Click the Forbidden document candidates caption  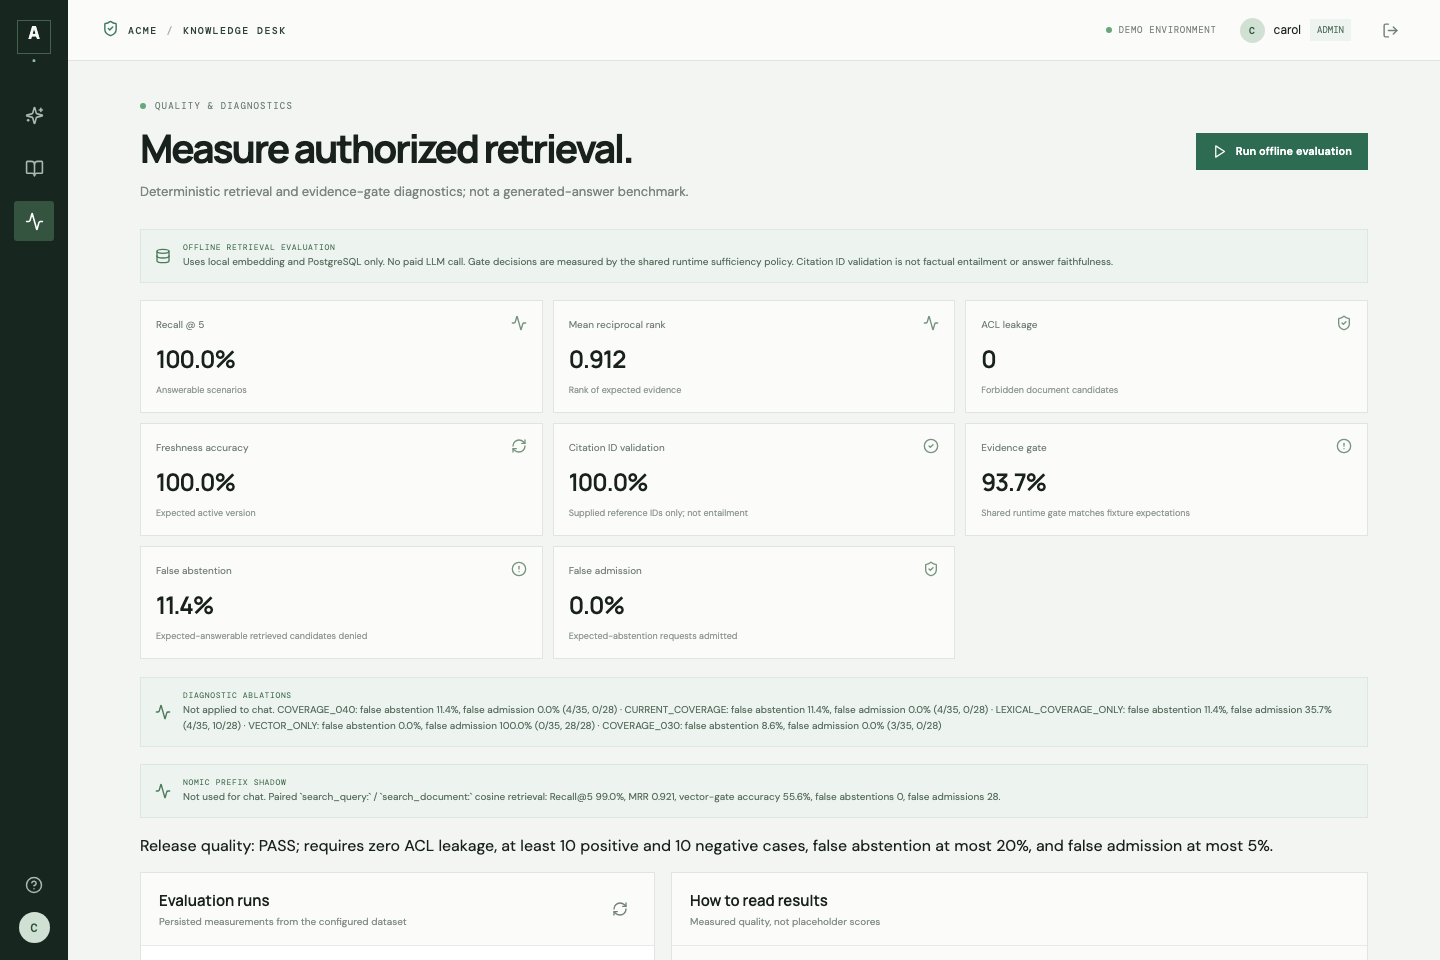(1050, 390)
